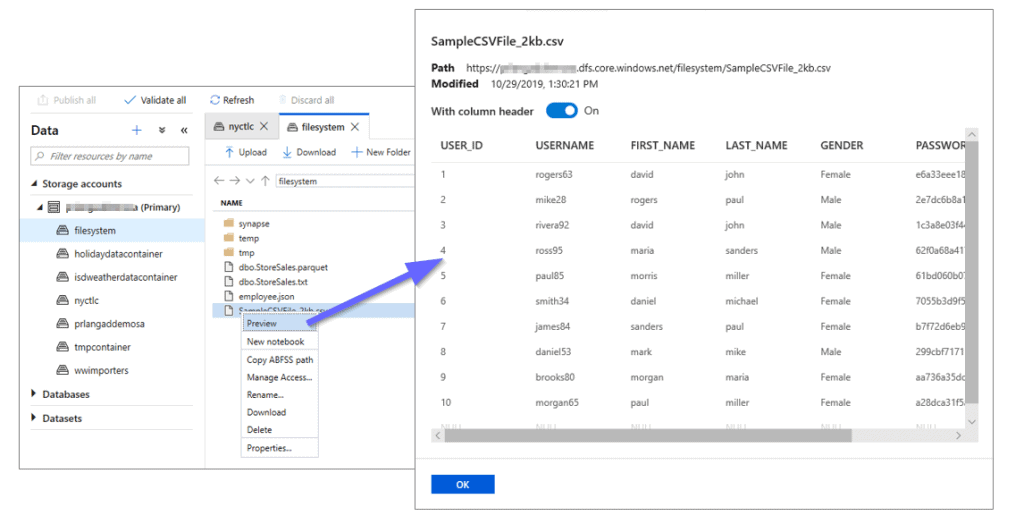Screen dimensions: 1024x524
Task: Switch to the filesystem tab
Action: [316, 127]
